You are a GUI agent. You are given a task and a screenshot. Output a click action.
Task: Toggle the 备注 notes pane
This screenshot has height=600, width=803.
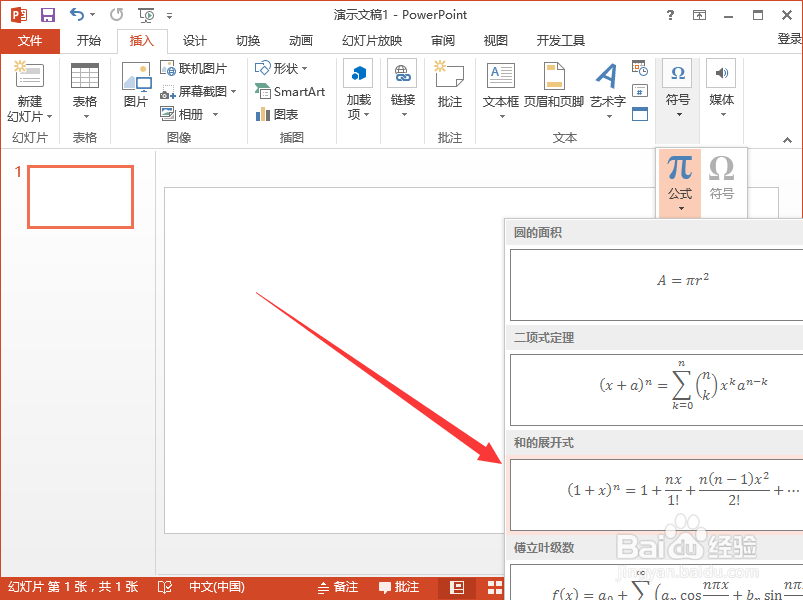pyautogui.click(x=340, y=587)
